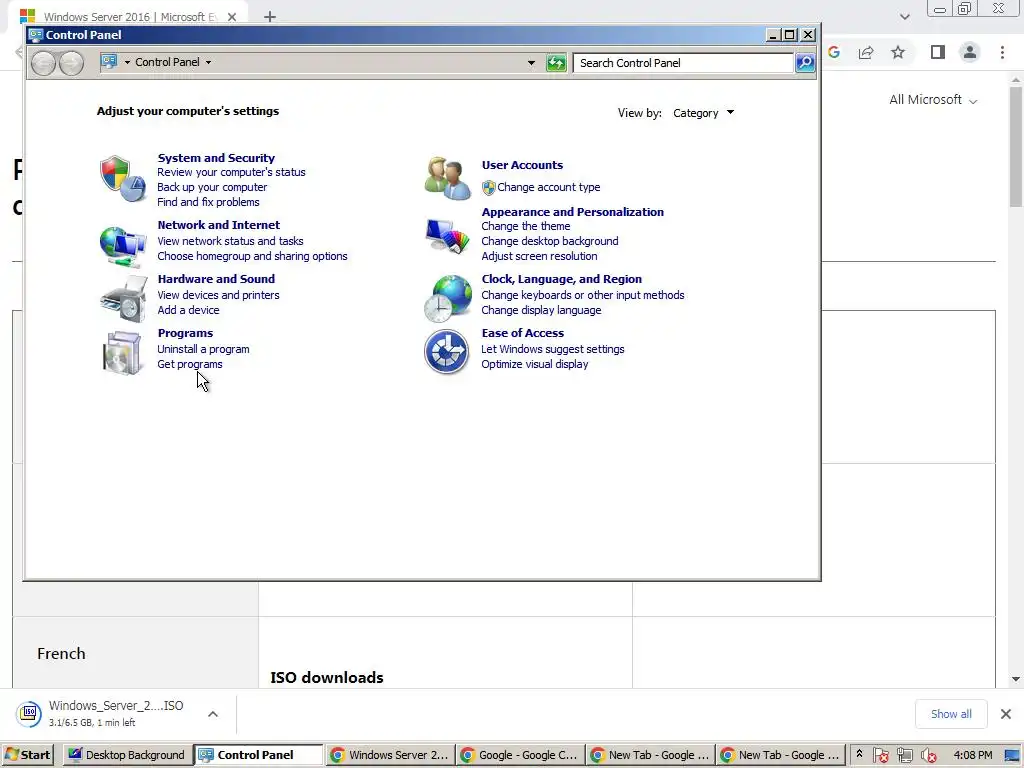
Task: Expand All Microsoft menu on webpage
Action: point(933,100)
